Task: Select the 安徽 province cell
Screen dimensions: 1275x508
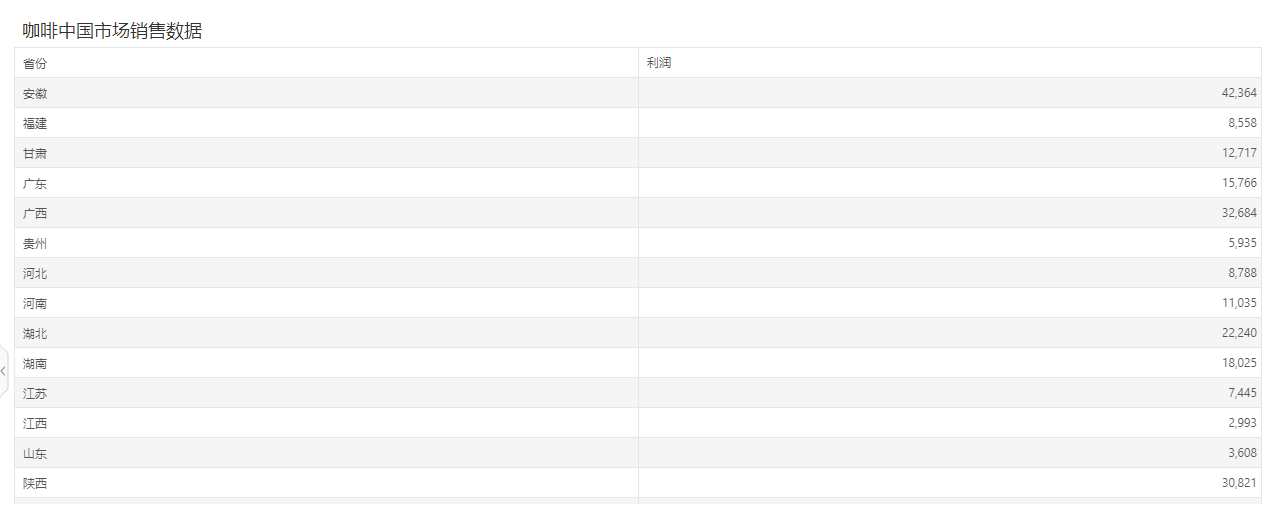Action: [326, 93]
